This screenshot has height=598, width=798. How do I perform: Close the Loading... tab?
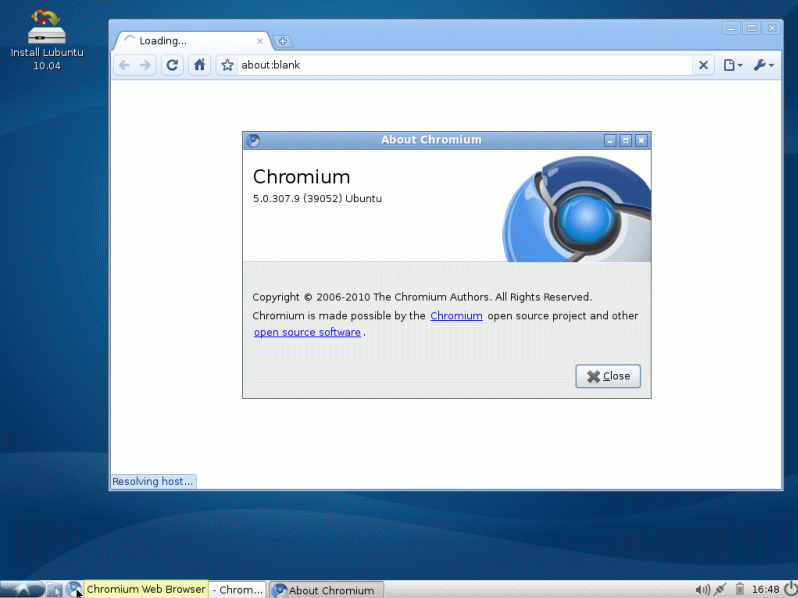[x=260, y=41]
